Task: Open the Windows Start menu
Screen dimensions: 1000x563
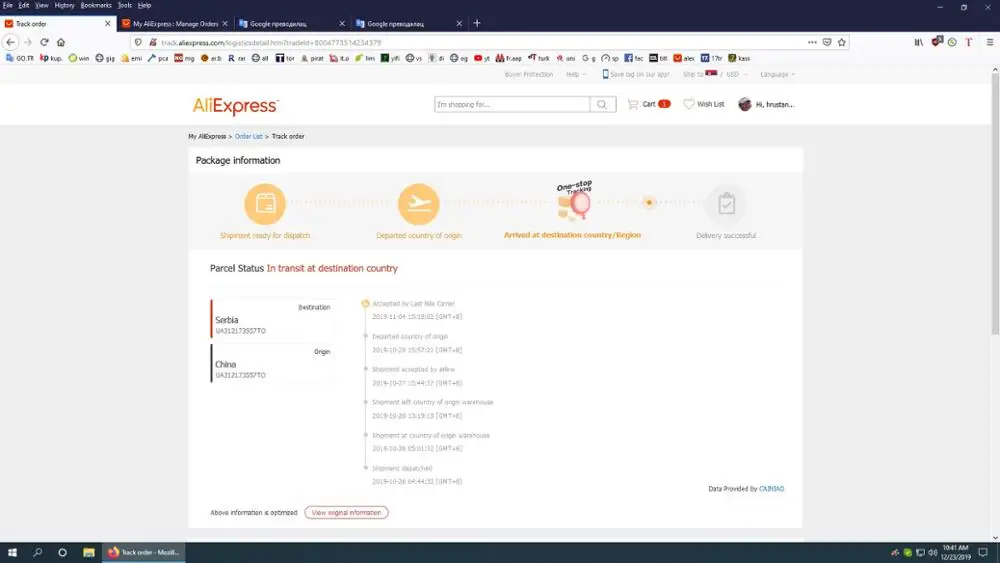Action: pos(12,552)
